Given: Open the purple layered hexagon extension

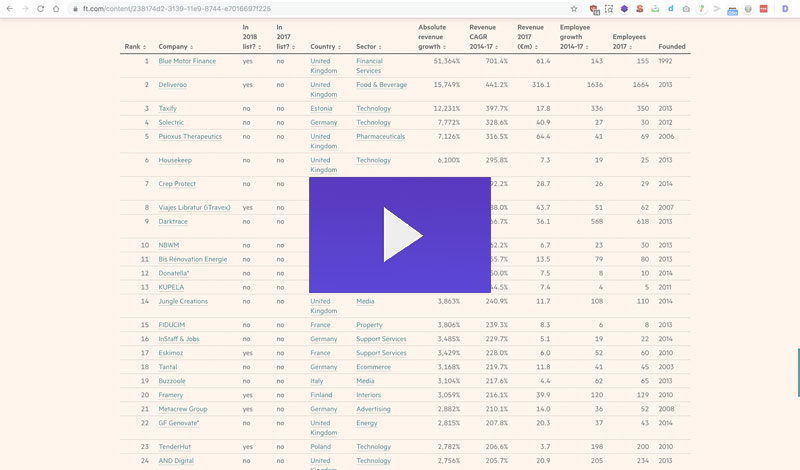Looking at the screenshot, I should pos(624,9).
